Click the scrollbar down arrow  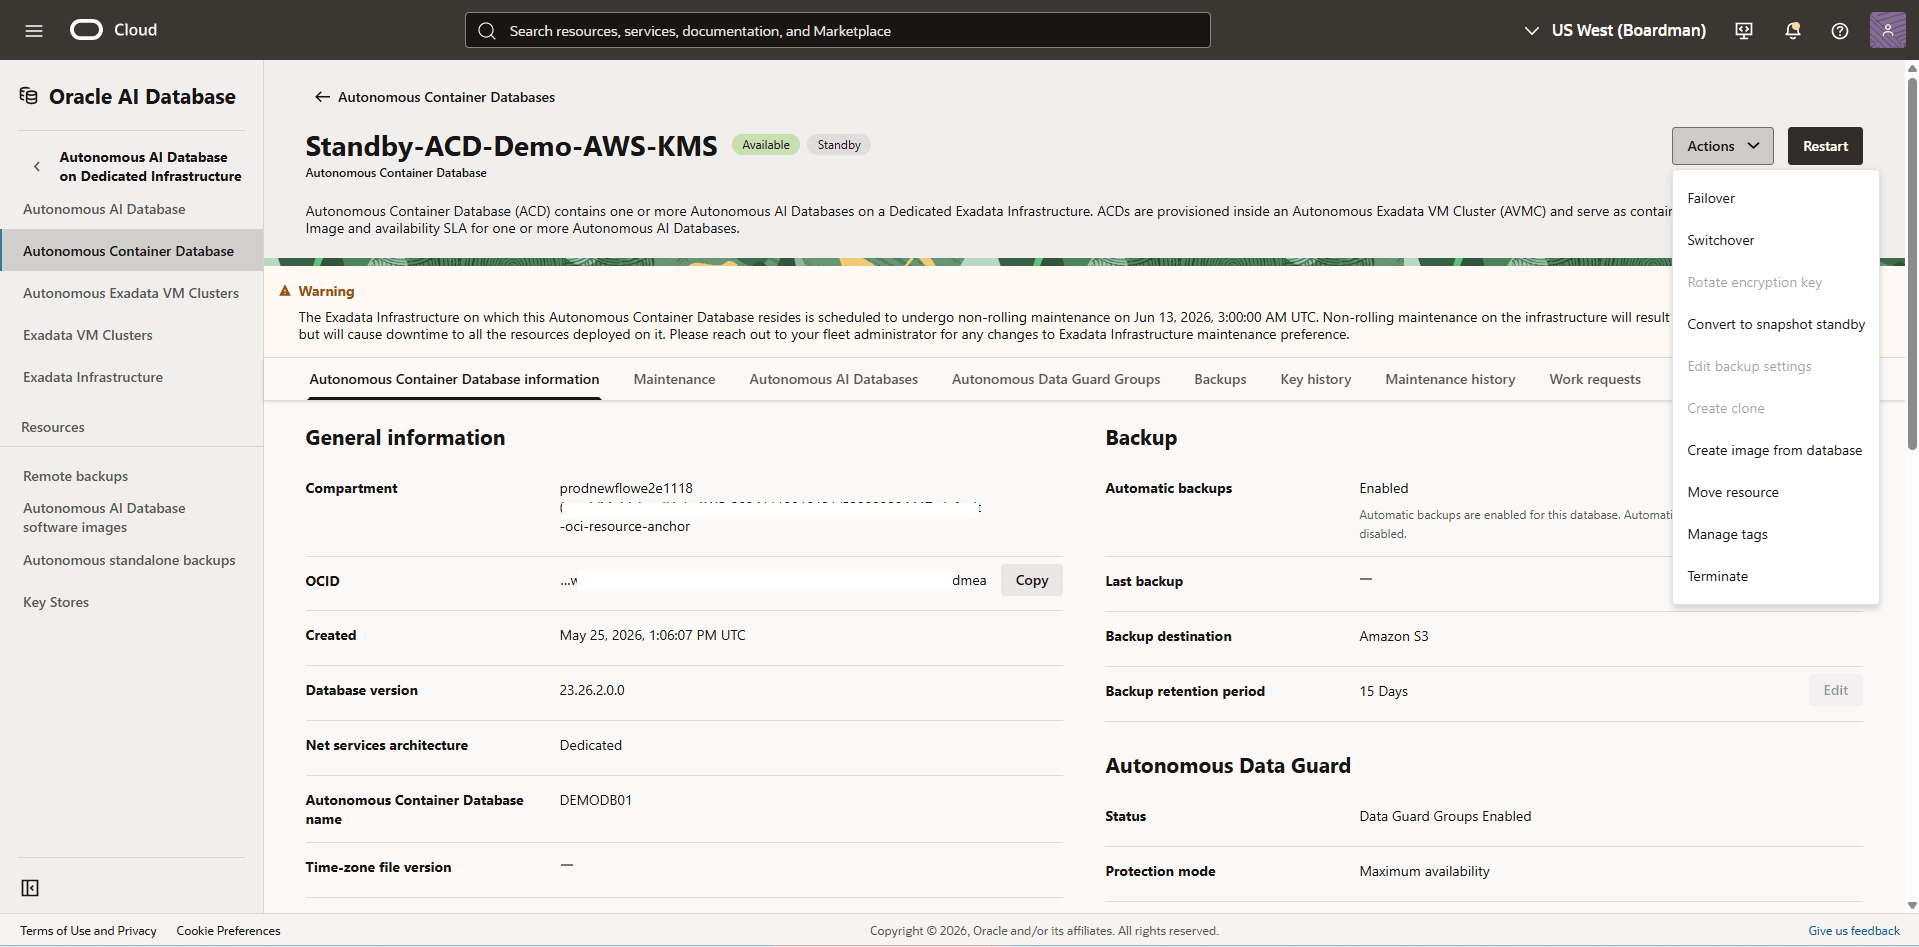click(1912, 905)
